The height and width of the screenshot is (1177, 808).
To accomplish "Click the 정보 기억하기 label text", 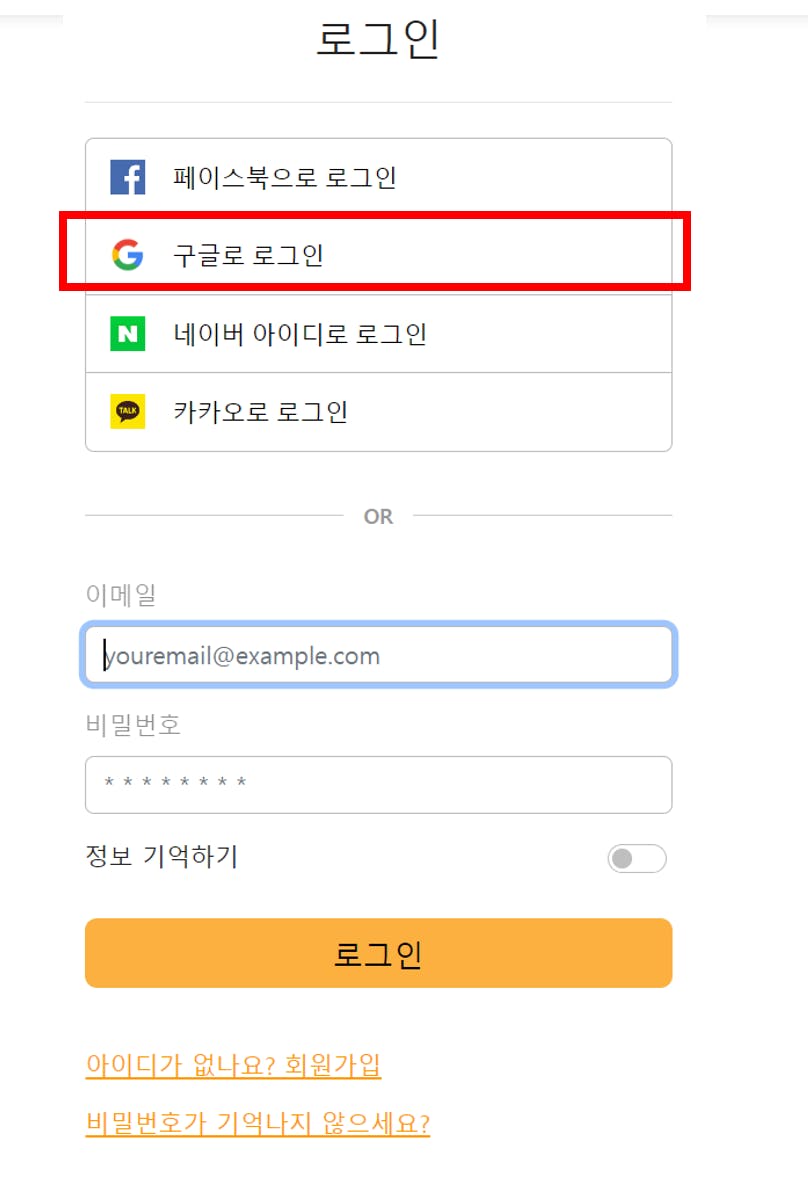I will click(162, 856).
